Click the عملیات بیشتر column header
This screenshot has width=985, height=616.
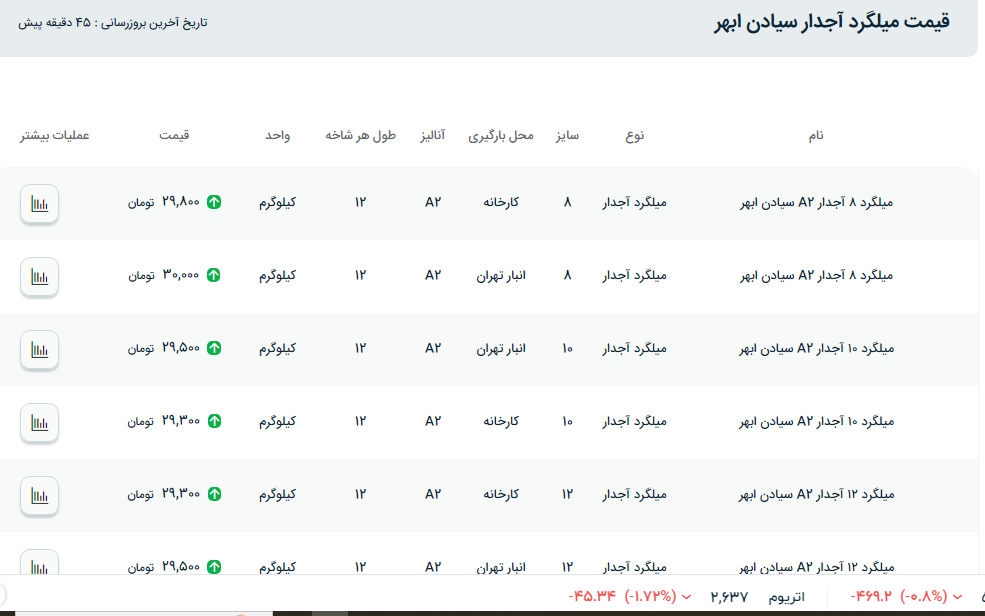coord(55,135)
